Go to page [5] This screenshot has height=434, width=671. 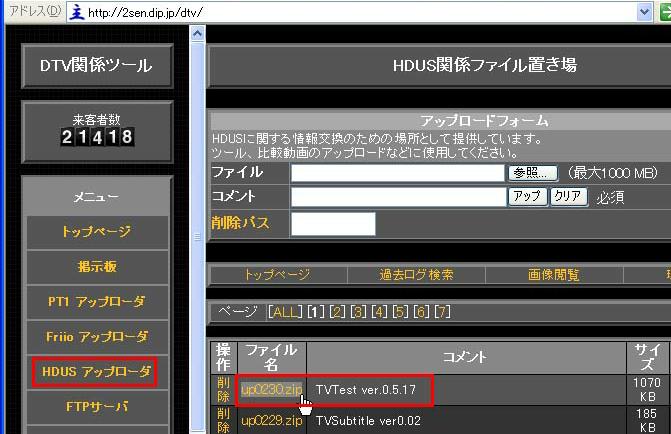[x=401, y=312]
